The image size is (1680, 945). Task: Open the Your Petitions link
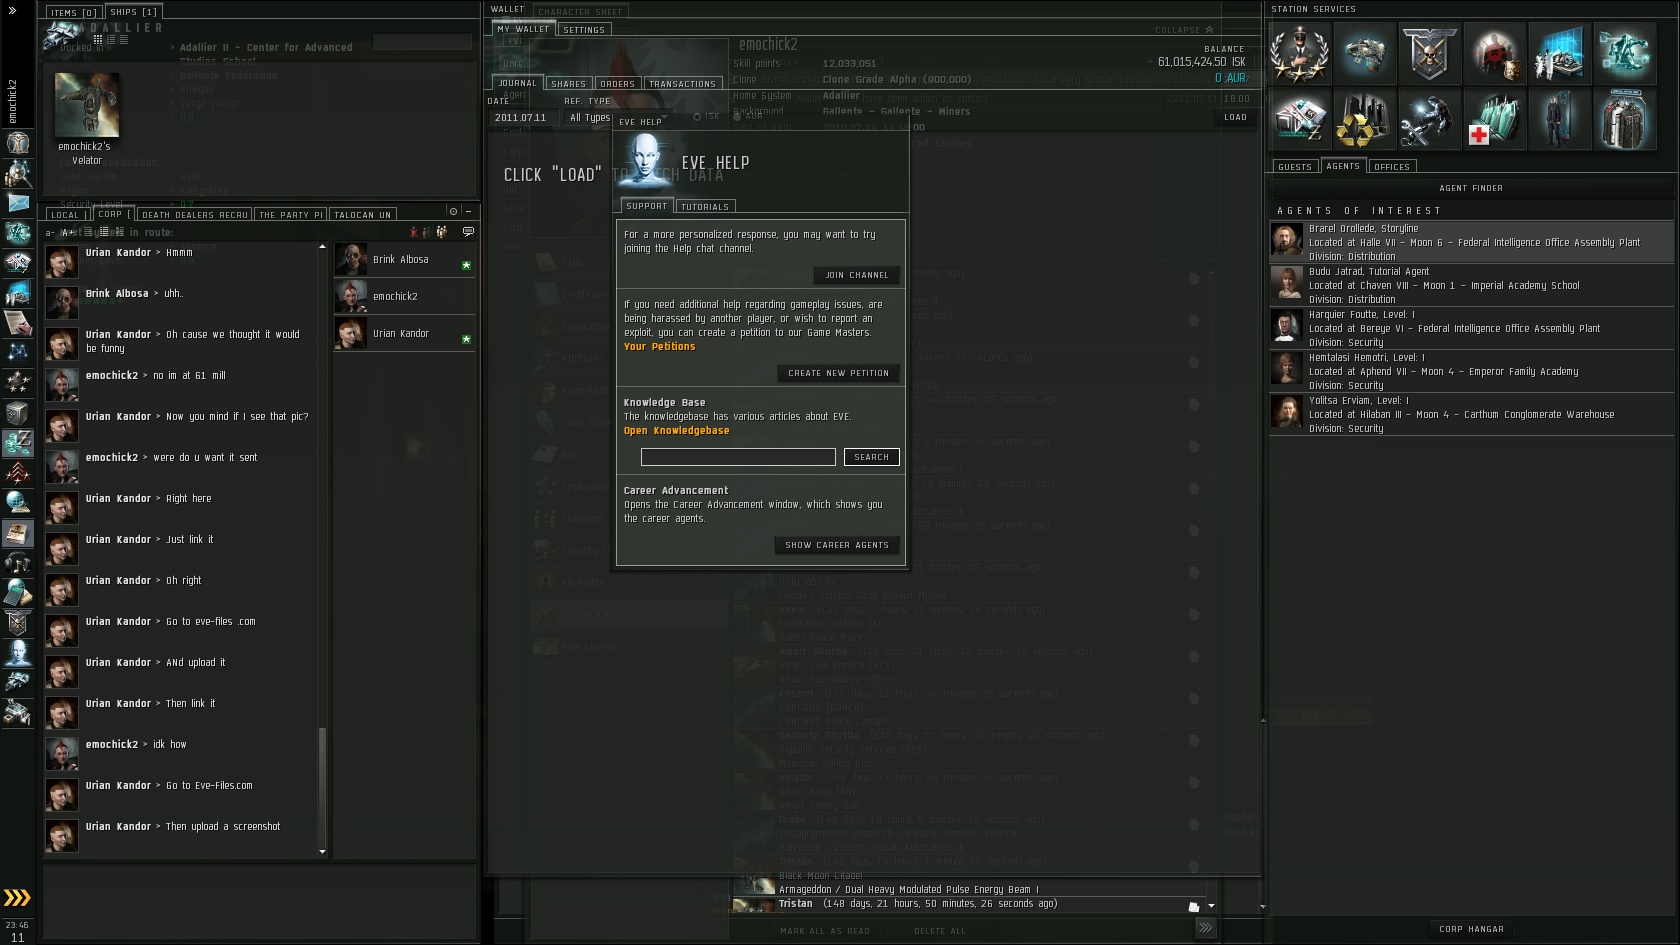(659, 347)
